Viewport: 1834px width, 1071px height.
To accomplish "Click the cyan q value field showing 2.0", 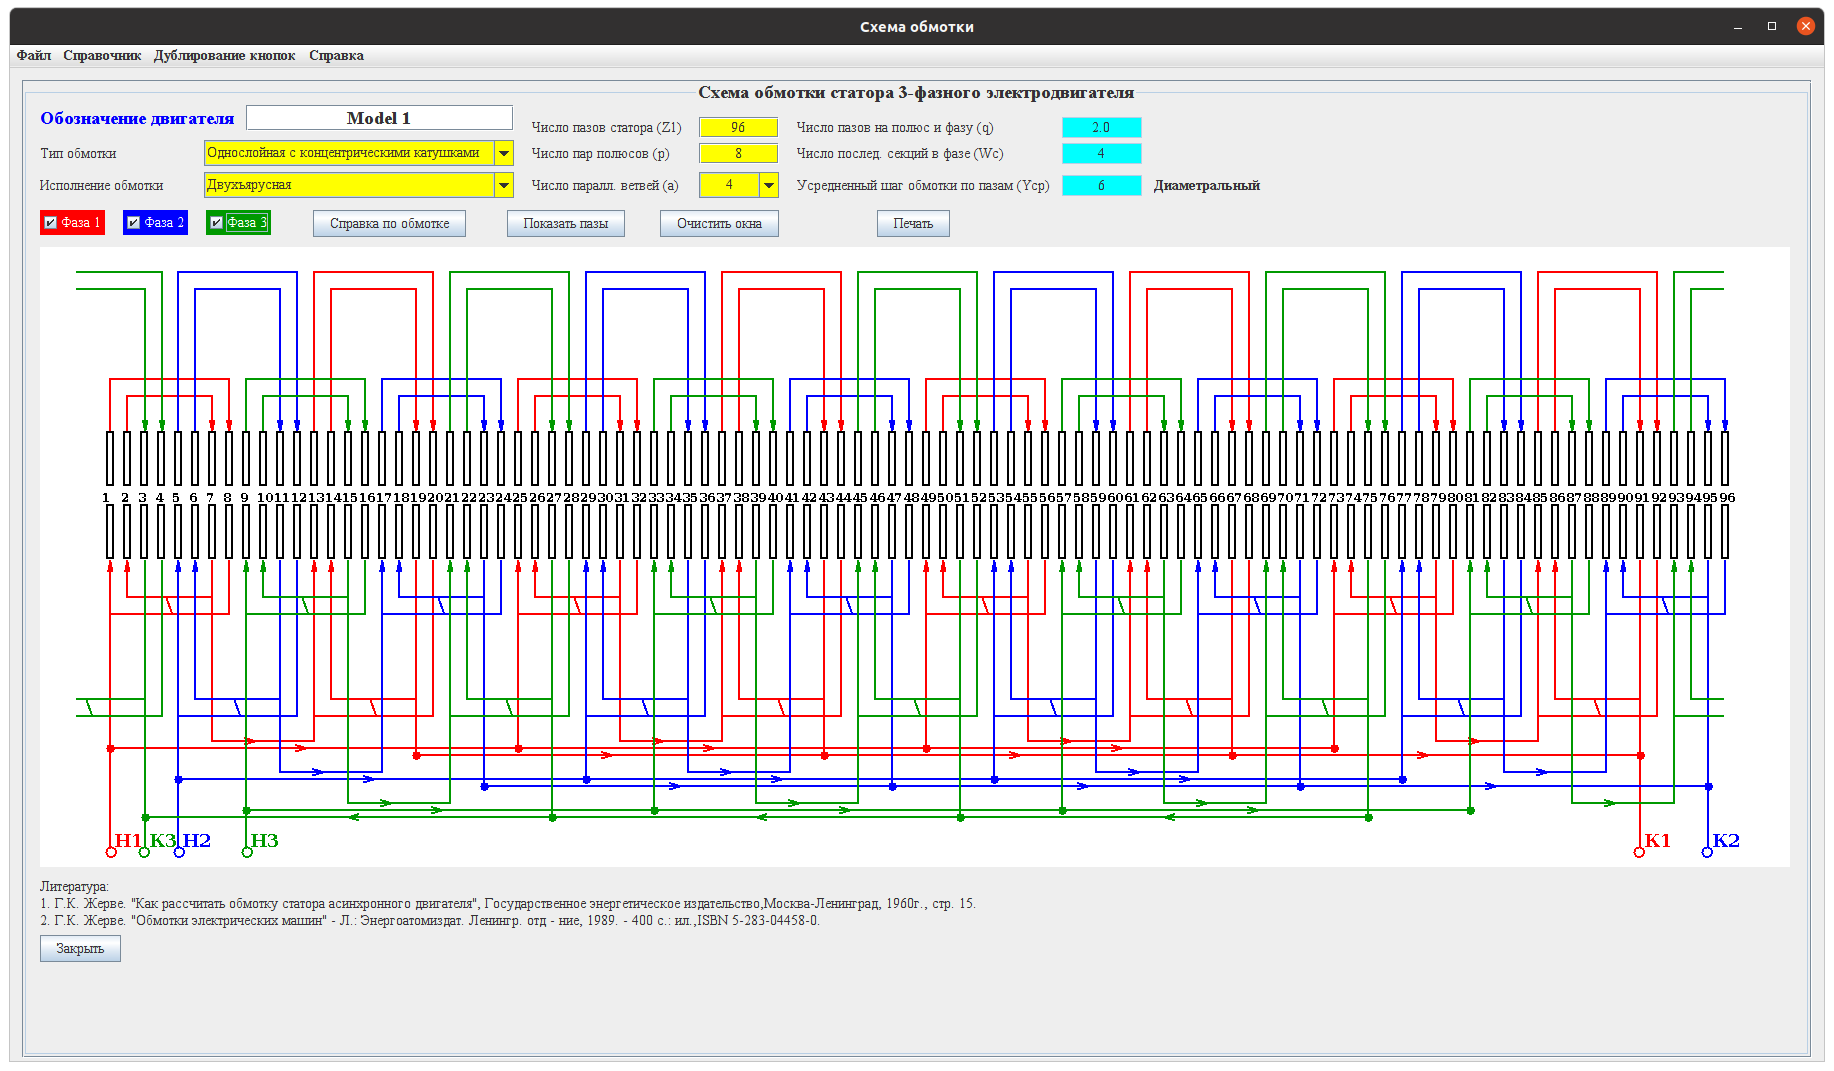I will 1101,127.
